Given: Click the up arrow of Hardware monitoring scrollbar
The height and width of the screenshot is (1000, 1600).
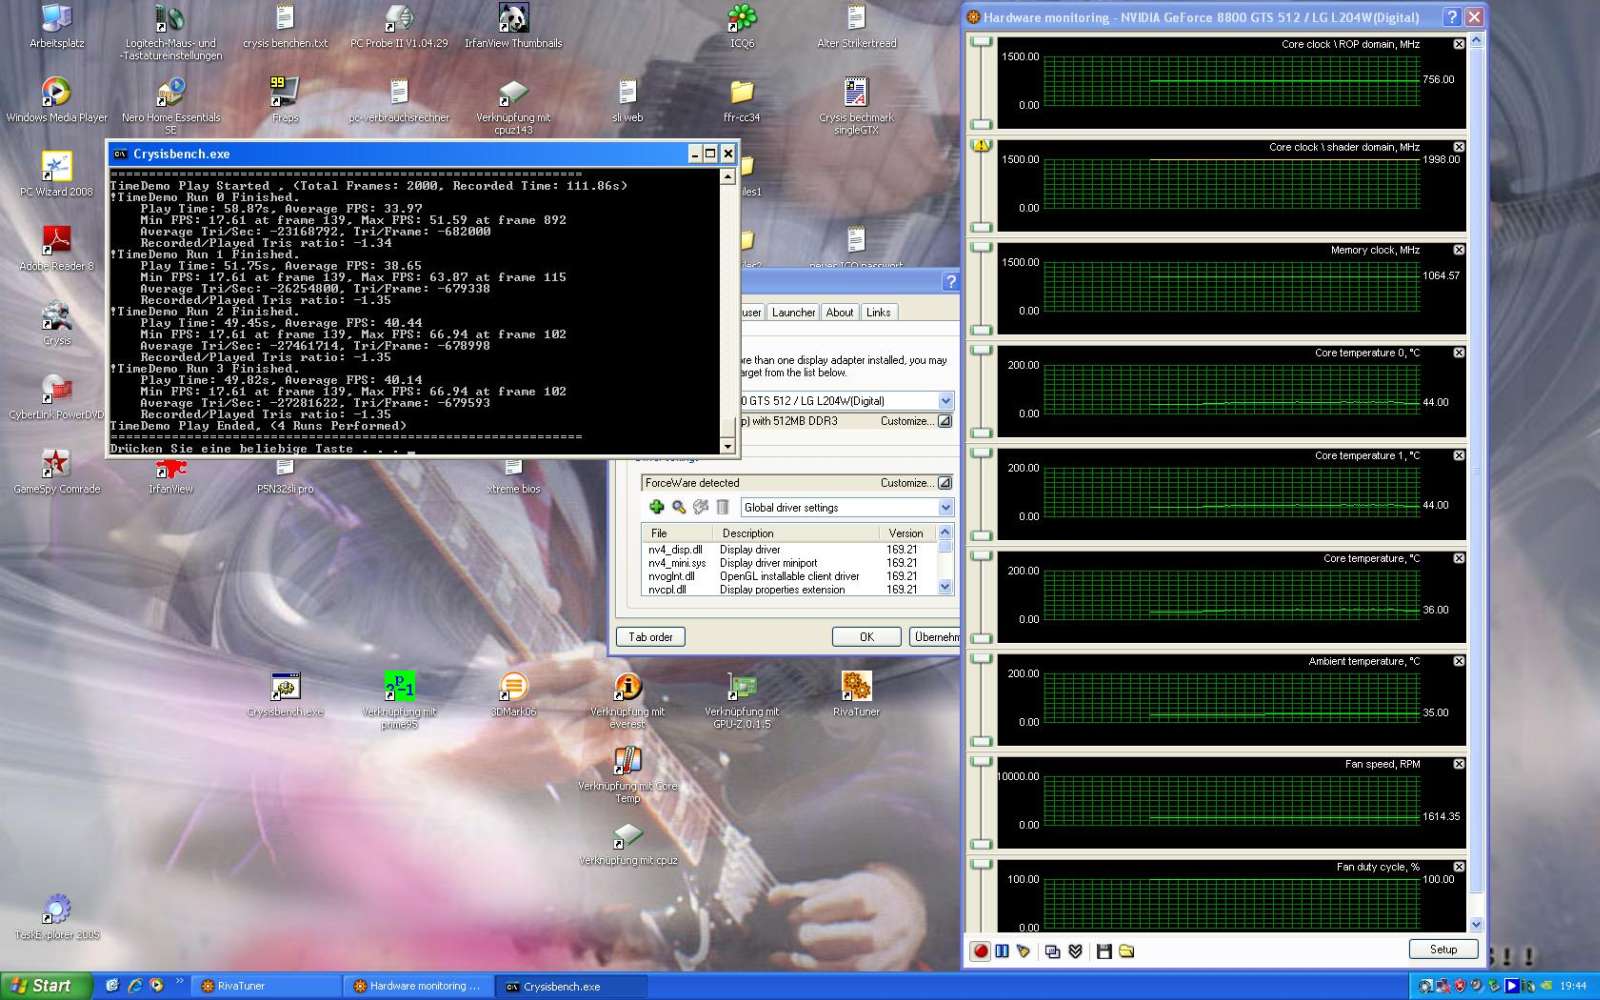Looking at the screenshot, I should [1476, 41].
